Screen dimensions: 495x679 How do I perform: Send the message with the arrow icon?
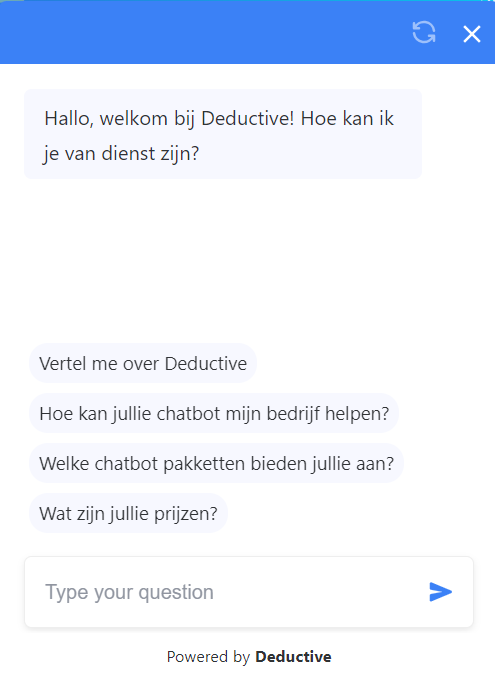click(x=440, y=592)
